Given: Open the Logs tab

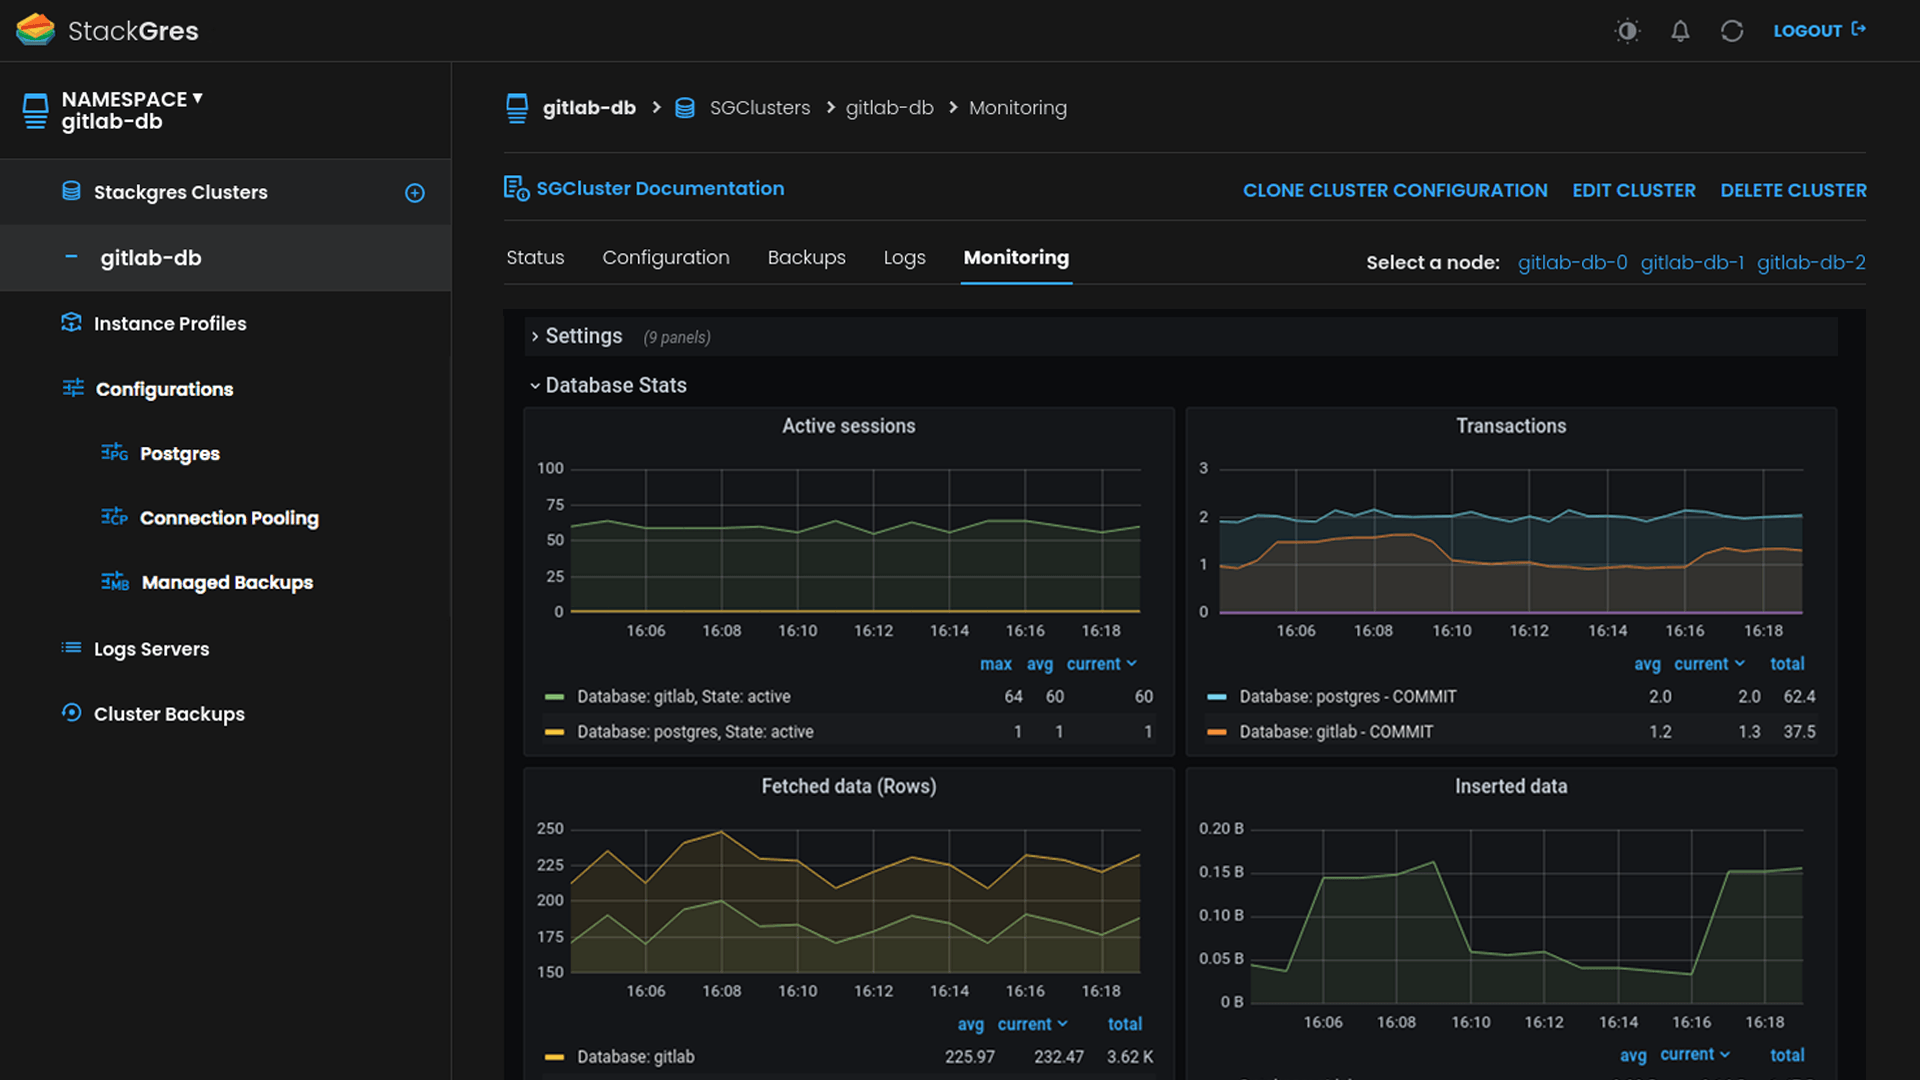Looking at the screenshot, I should coord(904,257).
